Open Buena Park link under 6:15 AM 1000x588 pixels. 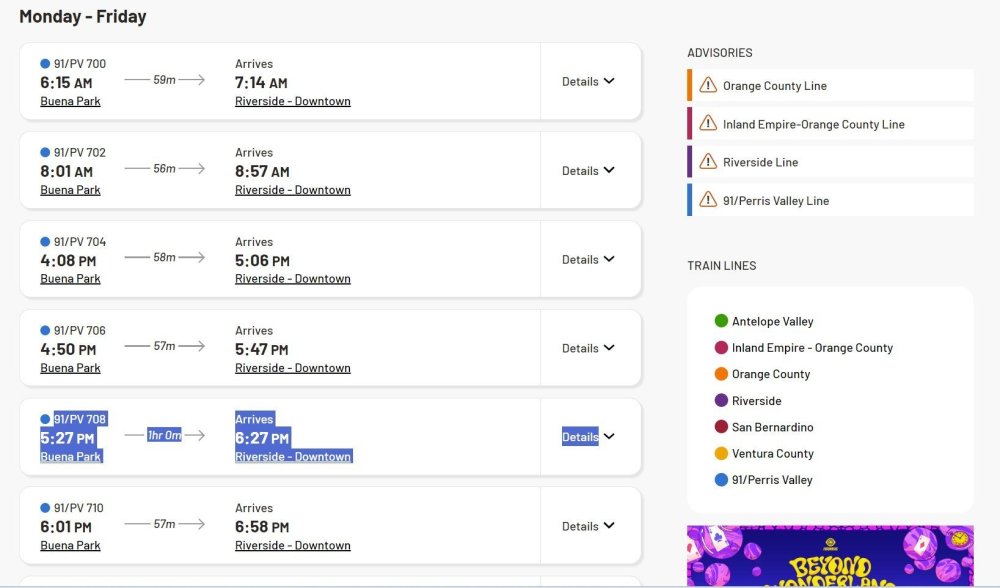tap(70, 101)
